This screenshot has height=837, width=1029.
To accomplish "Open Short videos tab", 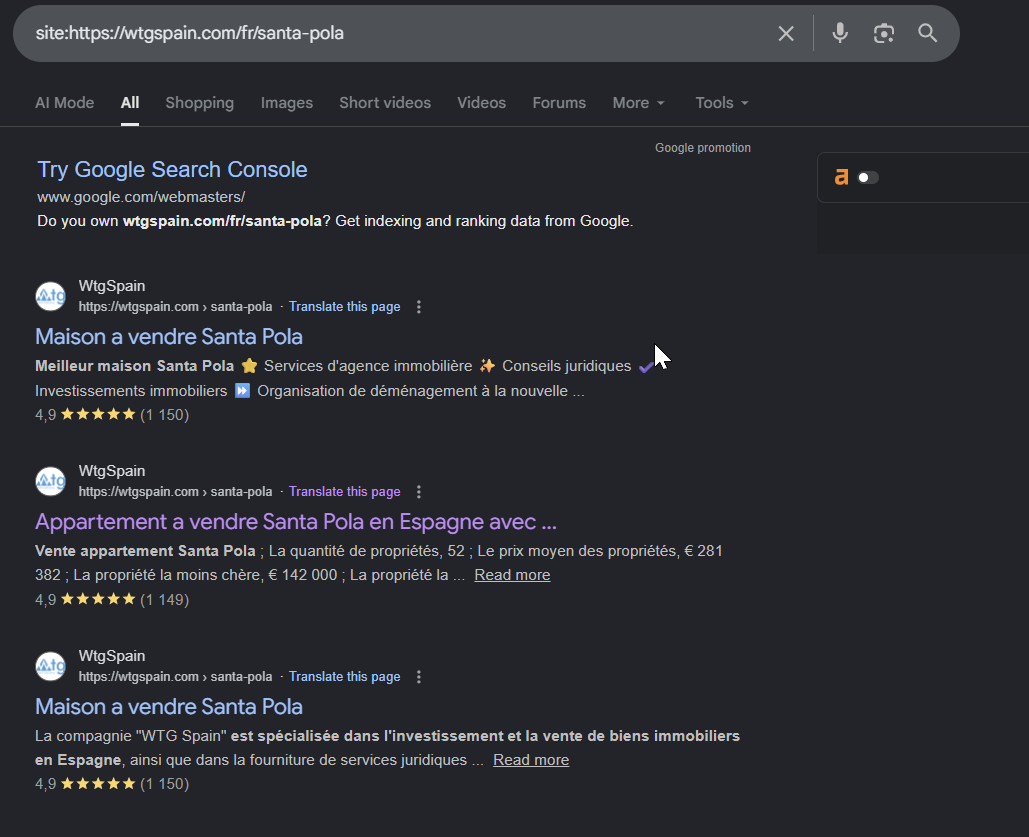I will [385, 103].
